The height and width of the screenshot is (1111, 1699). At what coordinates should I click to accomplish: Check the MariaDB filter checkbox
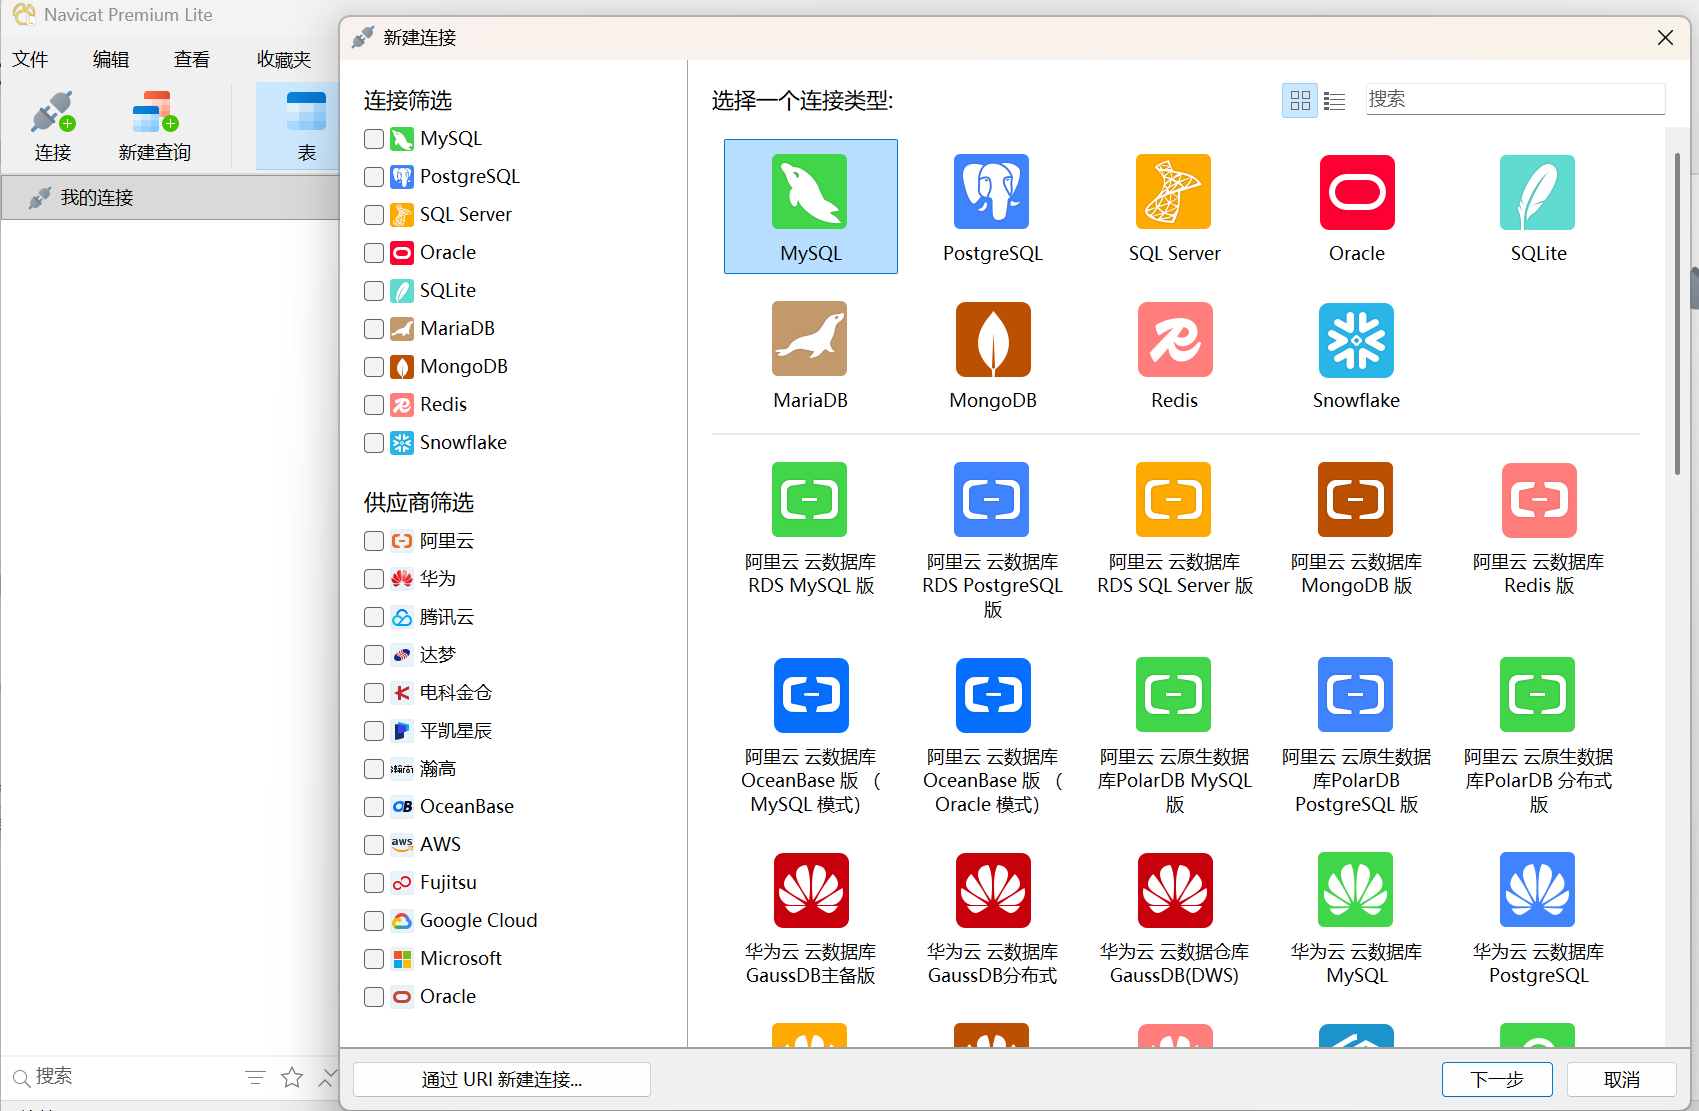pyautogui.click(x=374, y=329)
